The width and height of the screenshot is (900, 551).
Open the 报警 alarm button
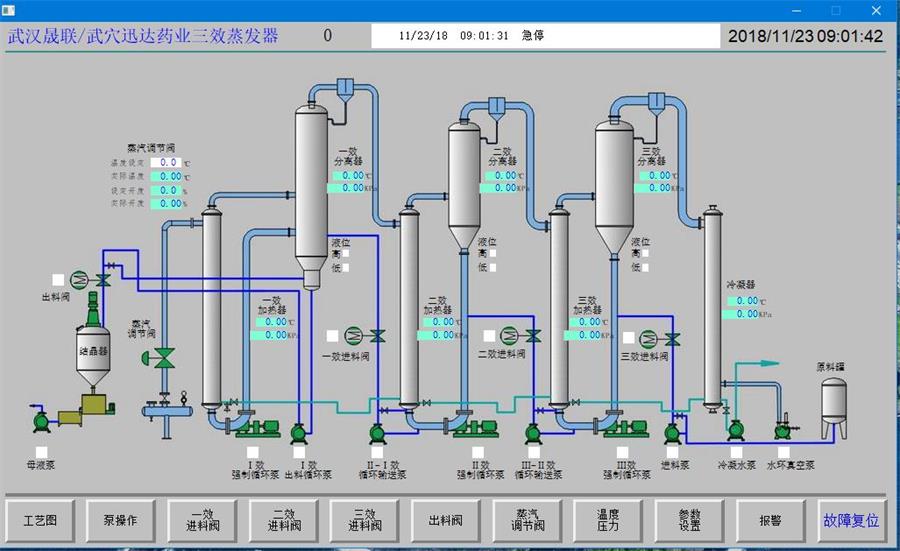pyautogui.click(x=769, y=521)
